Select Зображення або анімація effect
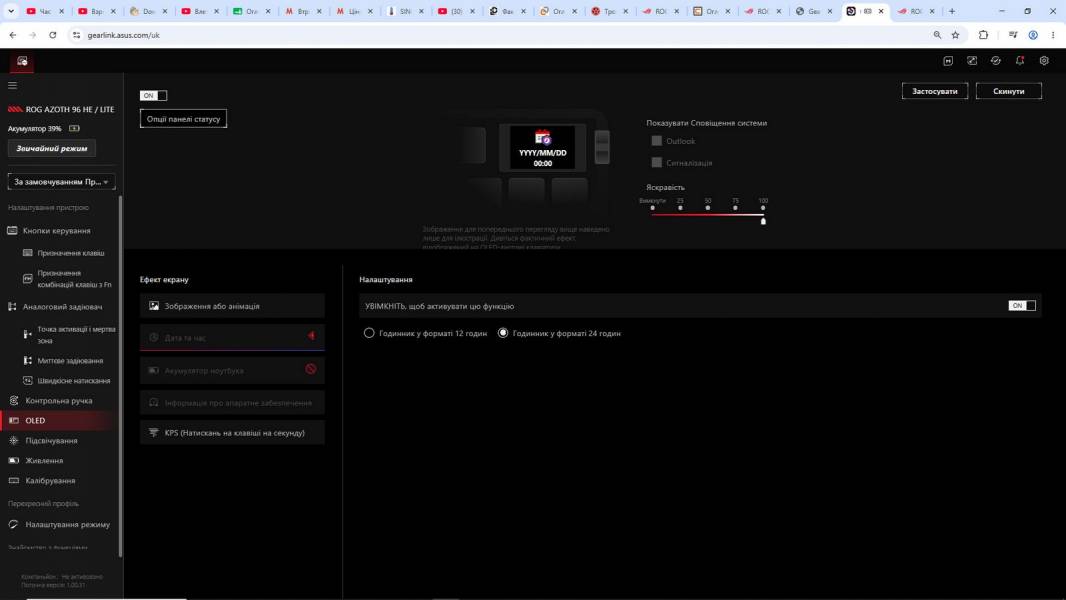 pyautogui.click(x=233, y=306)
